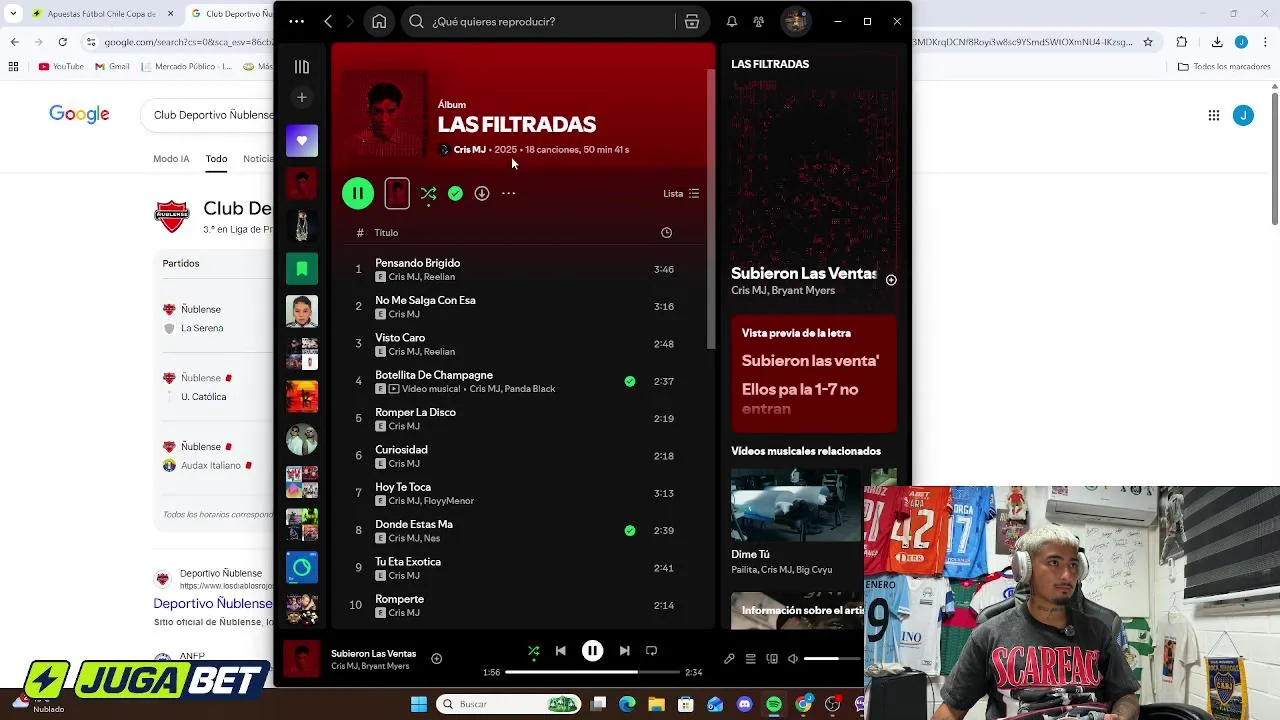Image resolution: width=1280 pixels, height=720 pixels.
Task: Download the LAS FILTRADAS album
Action: (482, 193)
